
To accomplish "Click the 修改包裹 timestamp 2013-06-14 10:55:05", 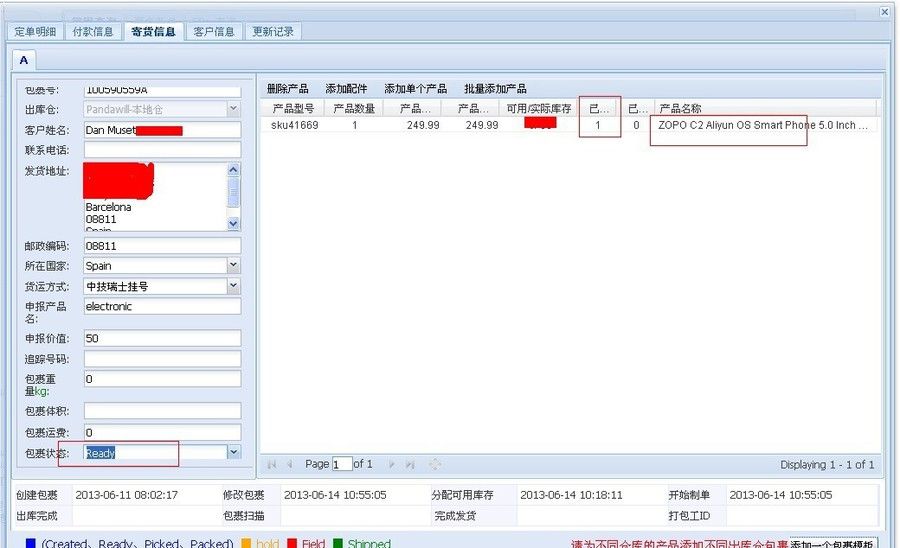I will [x=335, y=495].
